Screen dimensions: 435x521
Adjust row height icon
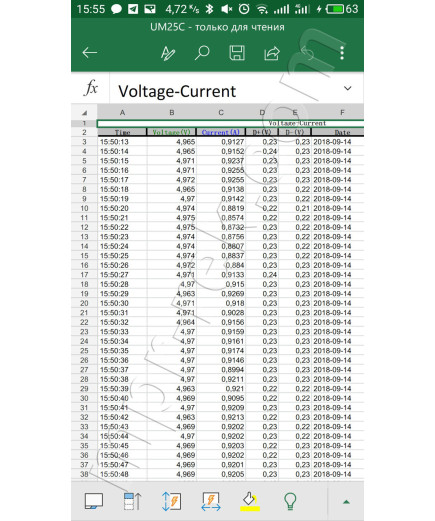(x=171, y=501)
